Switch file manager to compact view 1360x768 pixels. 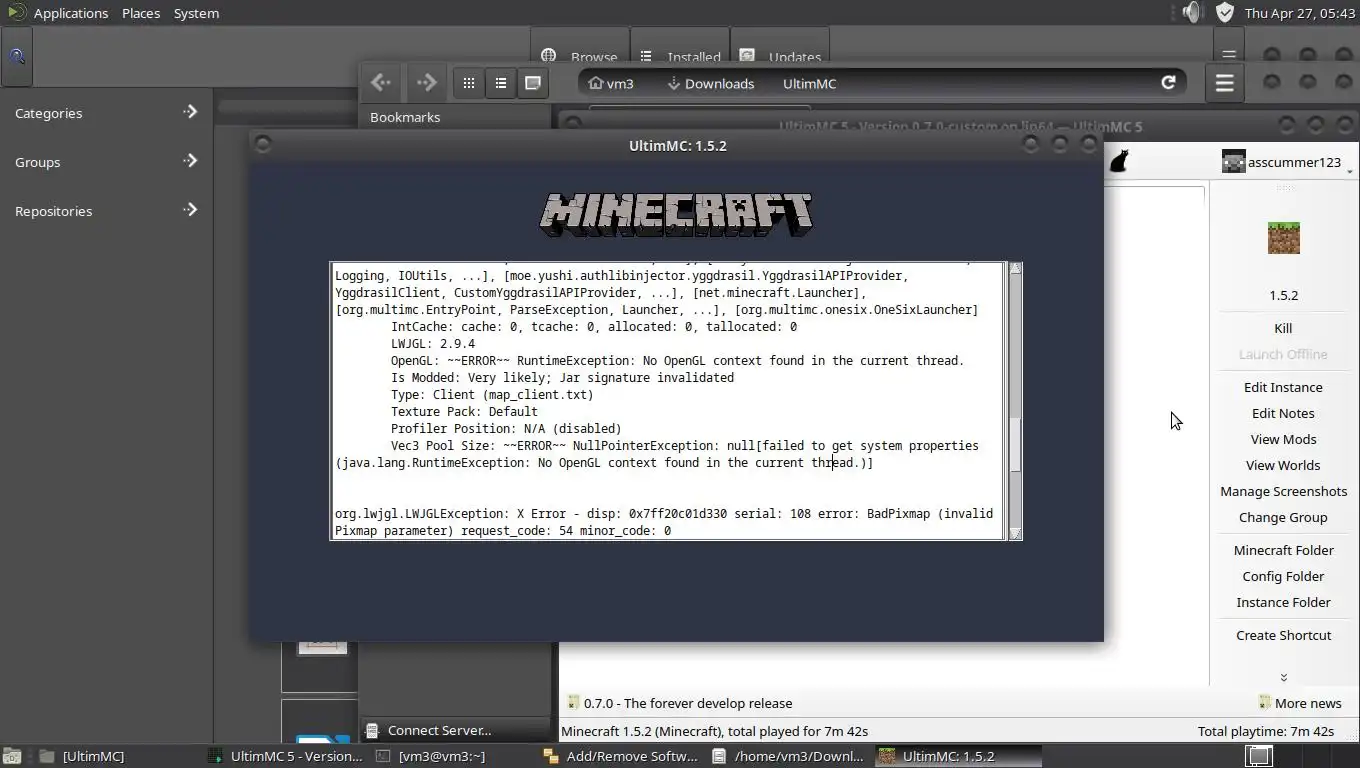(532, 83)
